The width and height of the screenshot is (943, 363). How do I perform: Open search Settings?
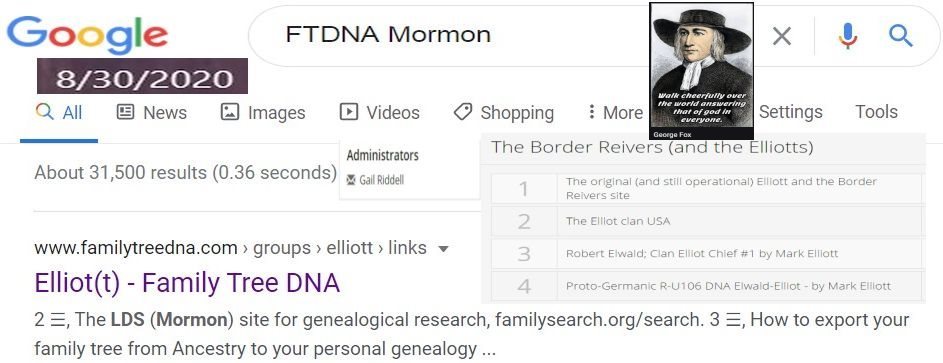point(790,112)
